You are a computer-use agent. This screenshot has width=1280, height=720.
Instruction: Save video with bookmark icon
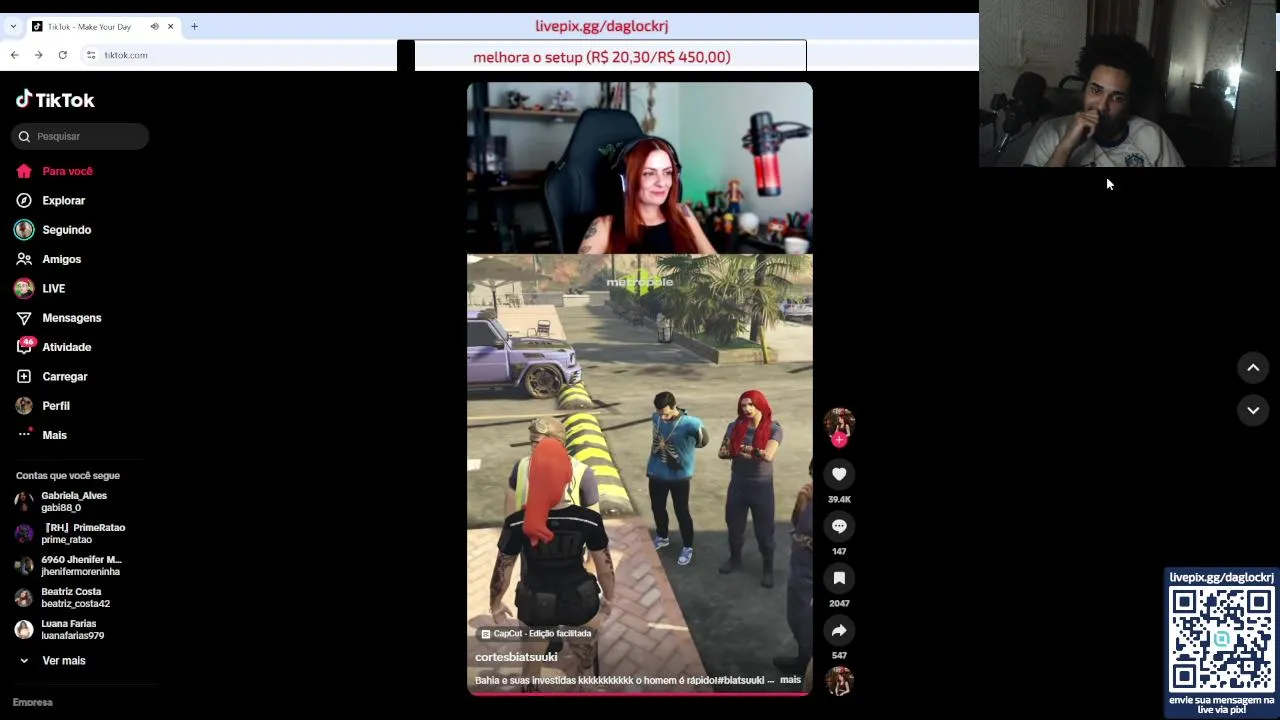[x=839, y=578]
